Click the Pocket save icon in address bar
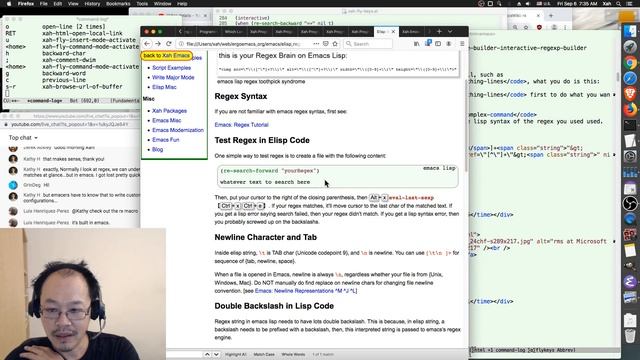 326,44
